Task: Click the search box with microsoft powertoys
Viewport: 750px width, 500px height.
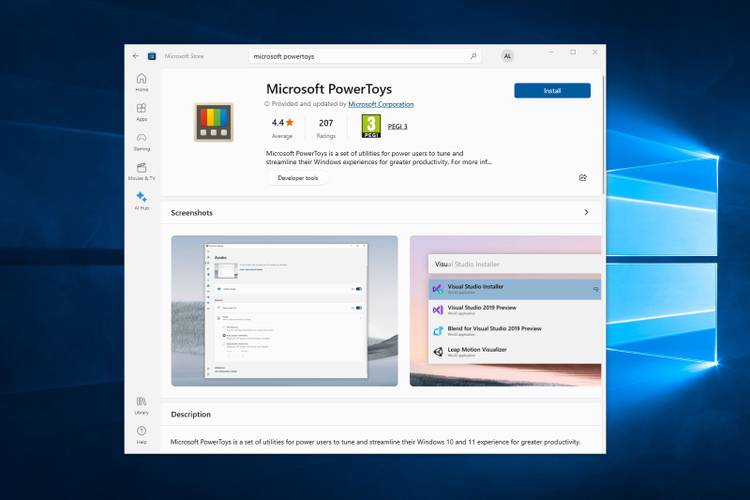Action: click(364, 56)
